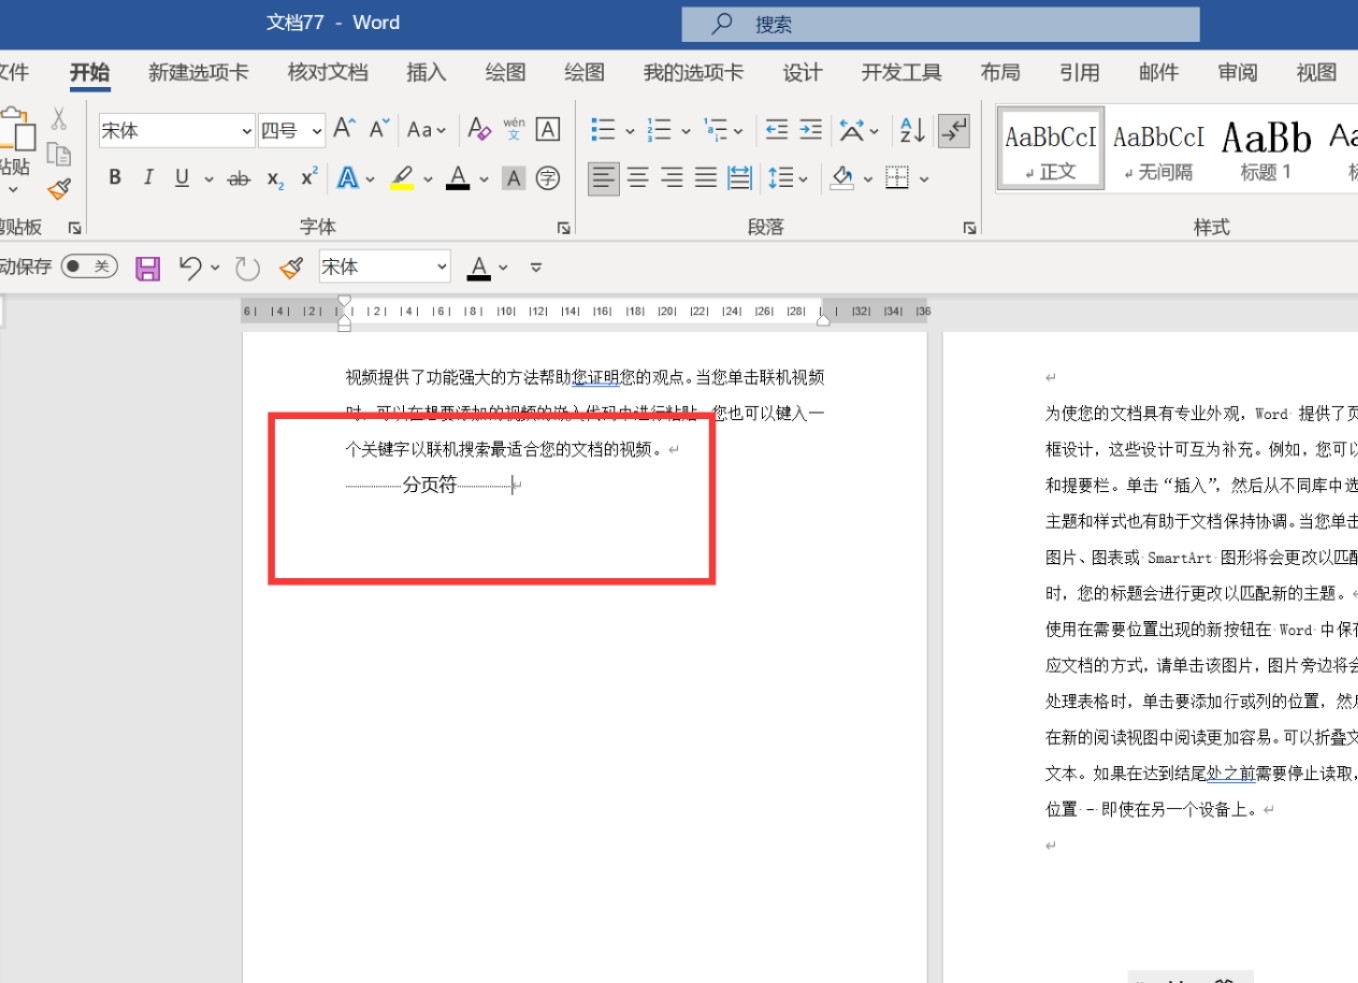
Task: Open the 开发工具 tab
Action: click(902, 72)
